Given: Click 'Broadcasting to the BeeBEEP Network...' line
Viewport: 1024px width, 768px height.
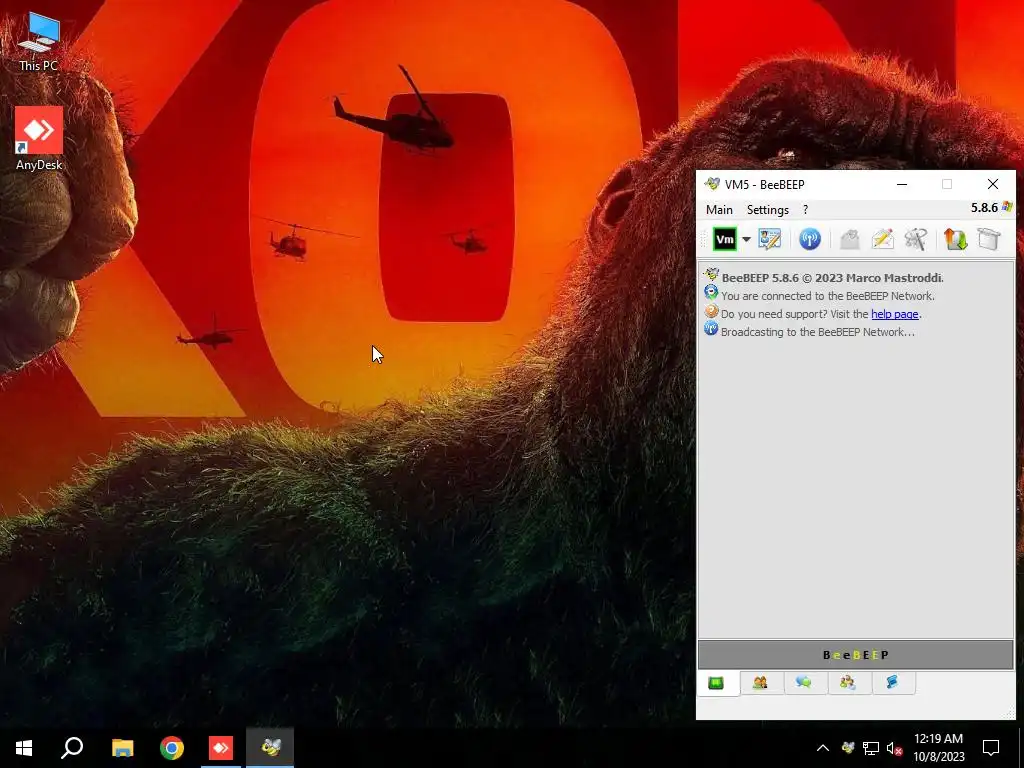Looking at the screenshot, I should click(818, 332).
